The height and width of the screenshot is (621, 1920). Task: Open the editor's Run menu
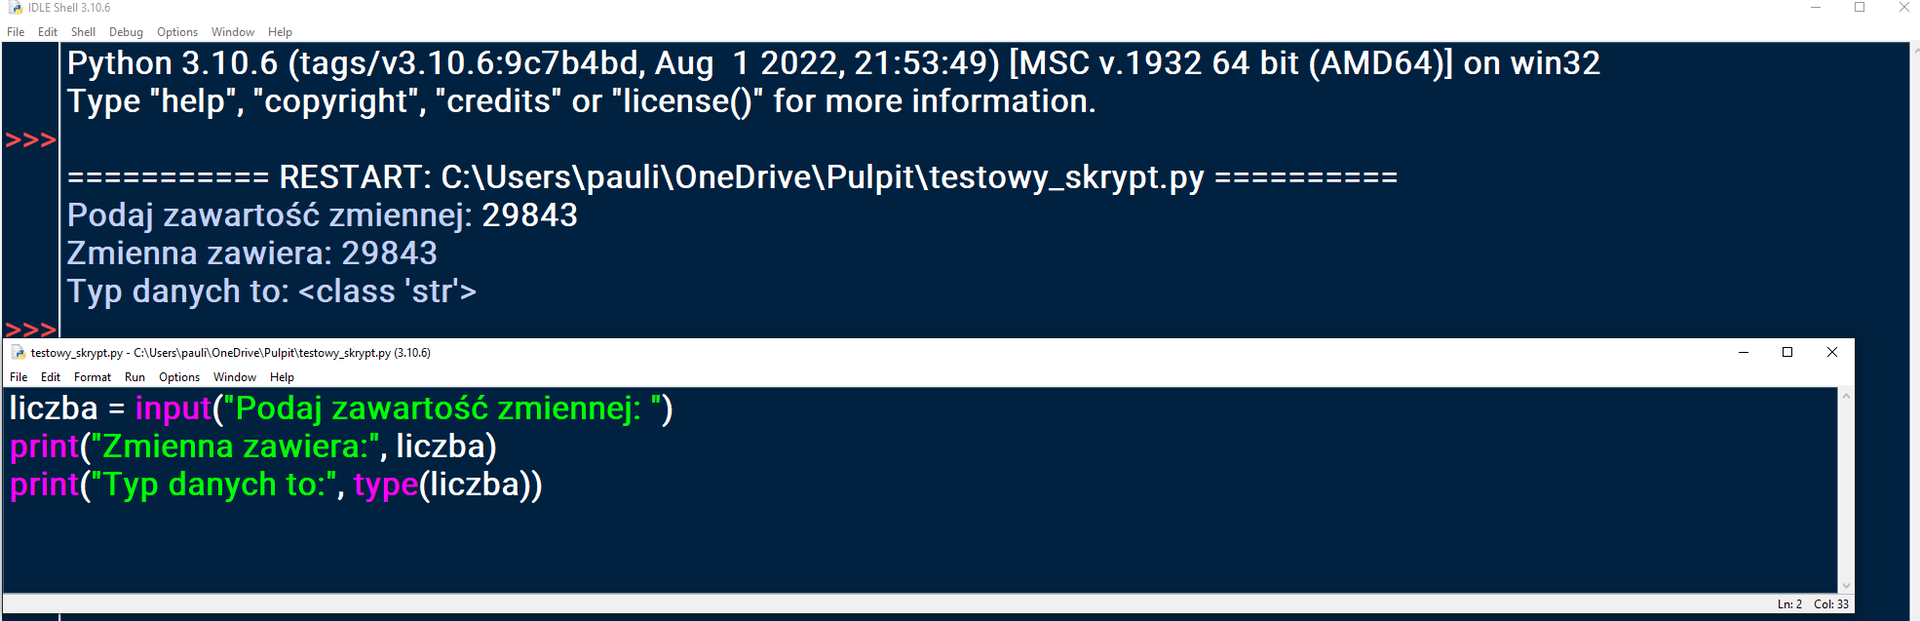coord(135,377)
